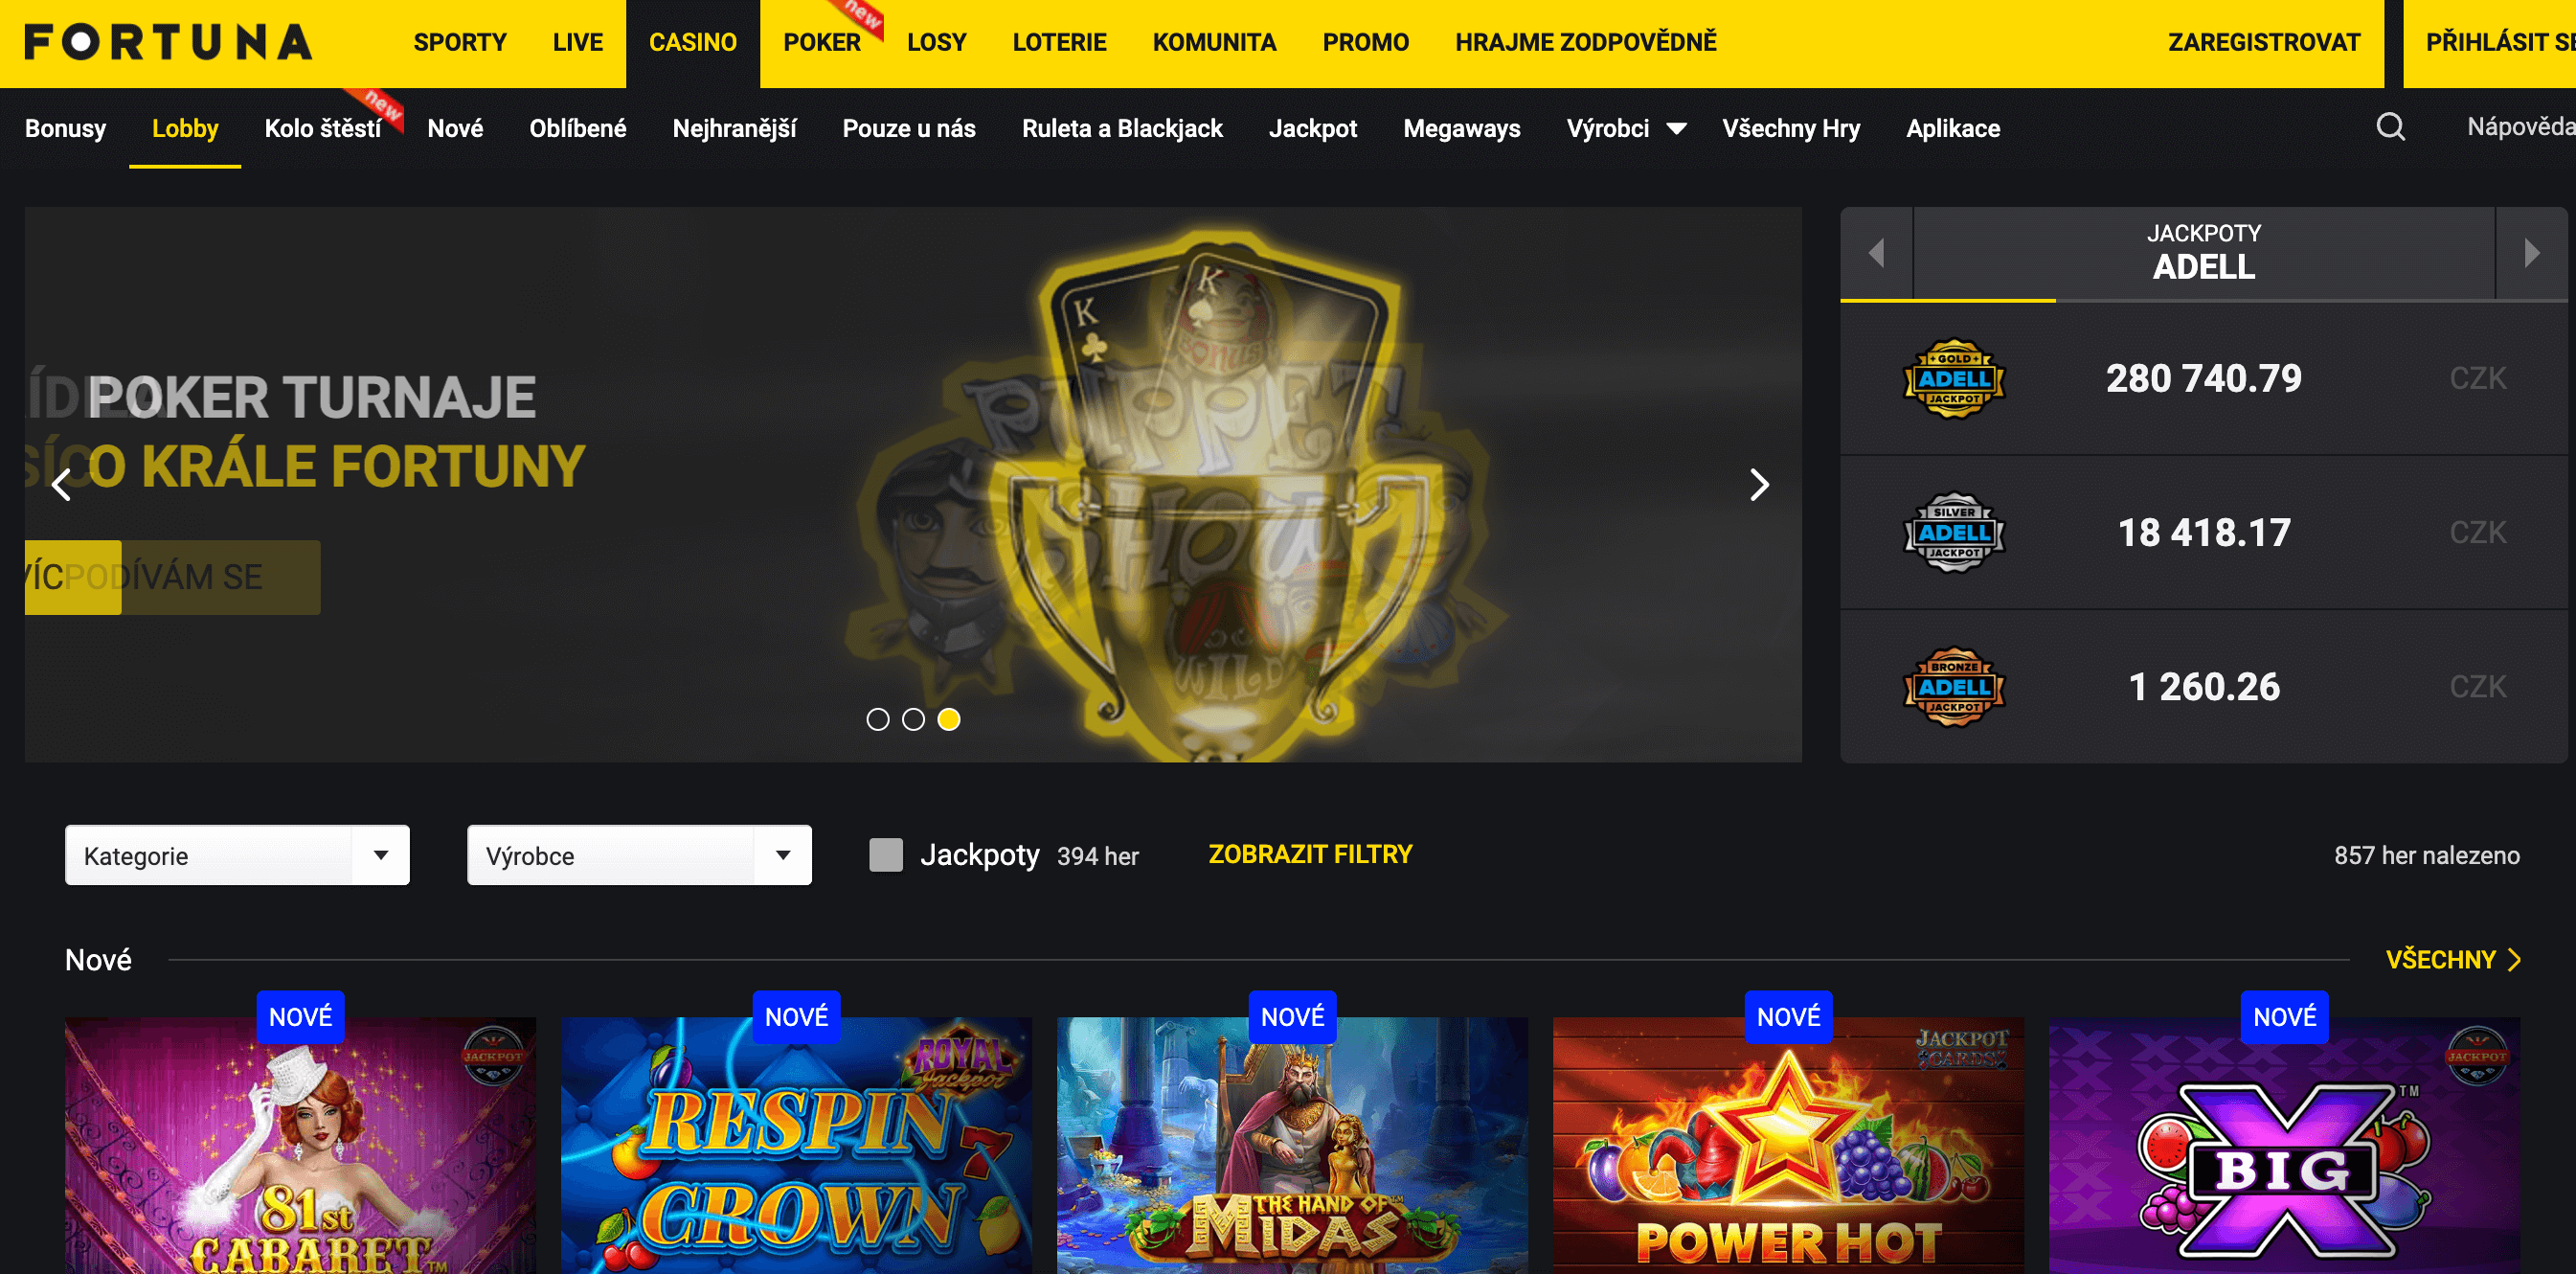
Task: Open the search magnifier icon
Action: pos(2390,127)
